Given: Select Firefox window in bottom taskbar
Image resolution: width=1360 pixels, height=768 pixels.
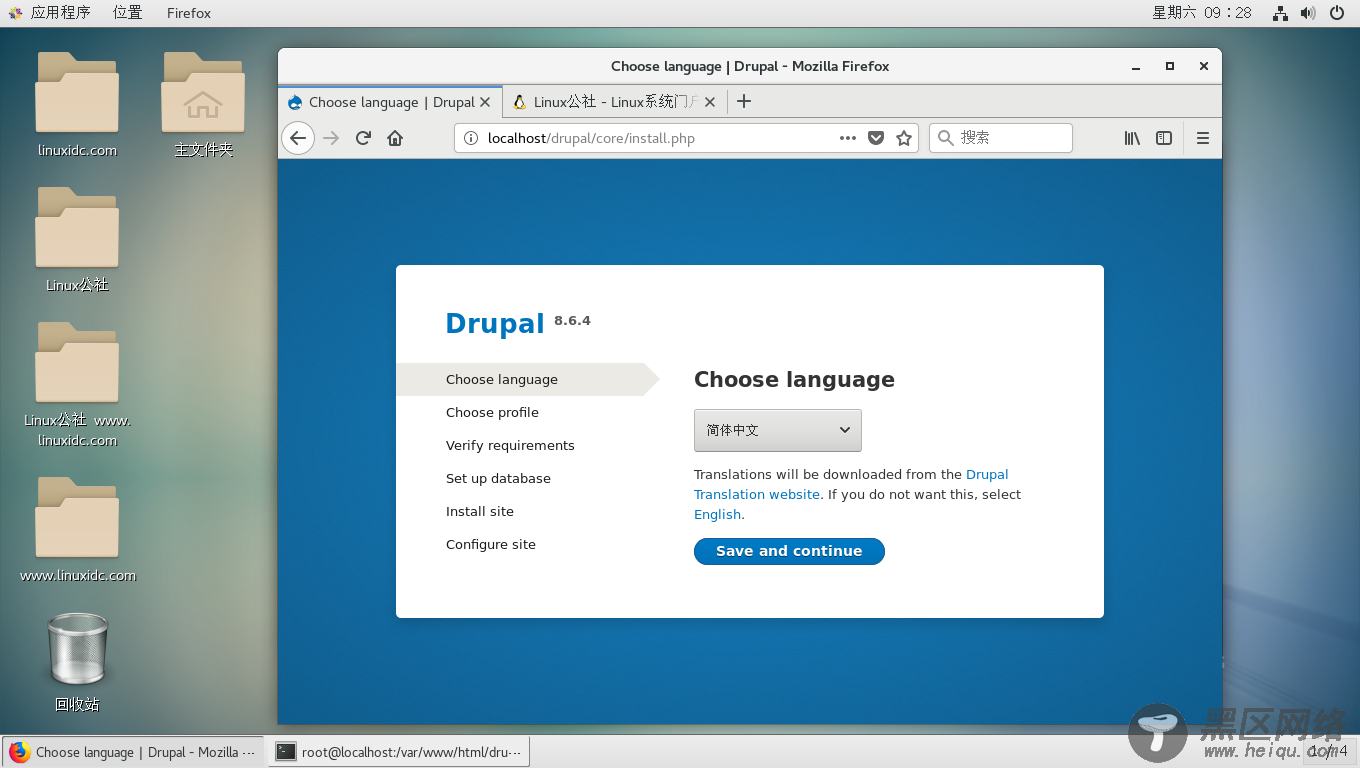Looking at the screenshot, I should pyautogui.click(x=133, y=752).
